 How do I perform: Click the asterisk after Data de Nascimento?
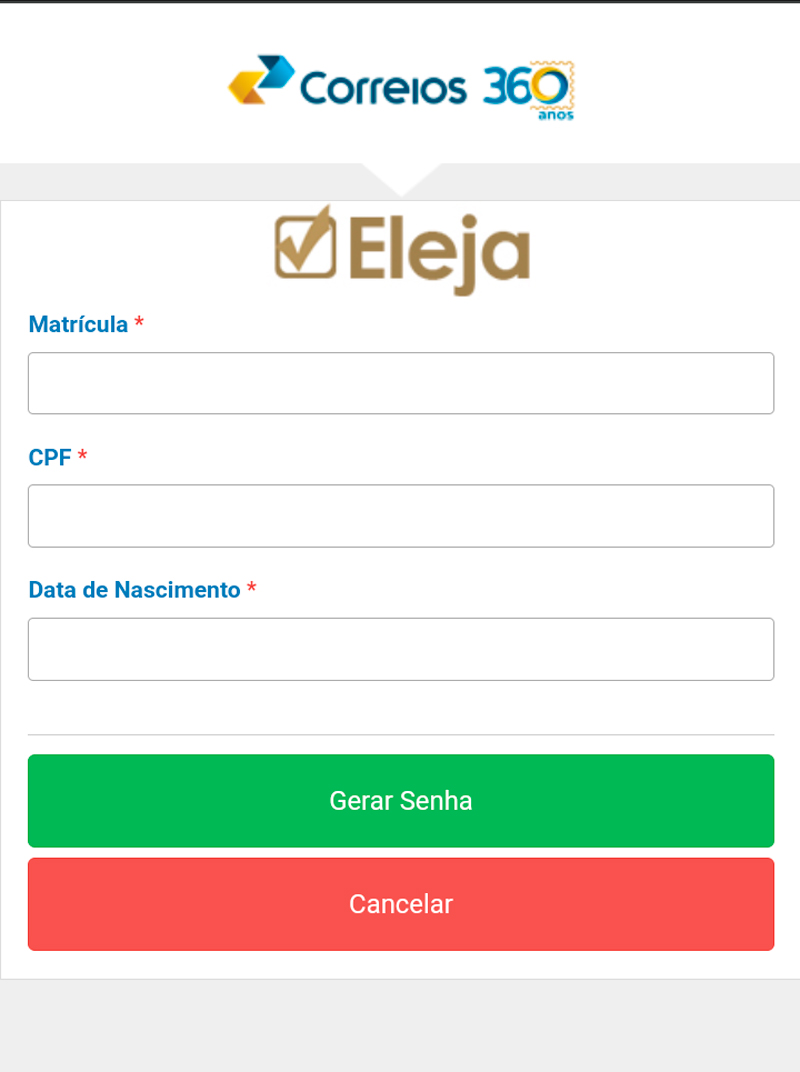252,588
